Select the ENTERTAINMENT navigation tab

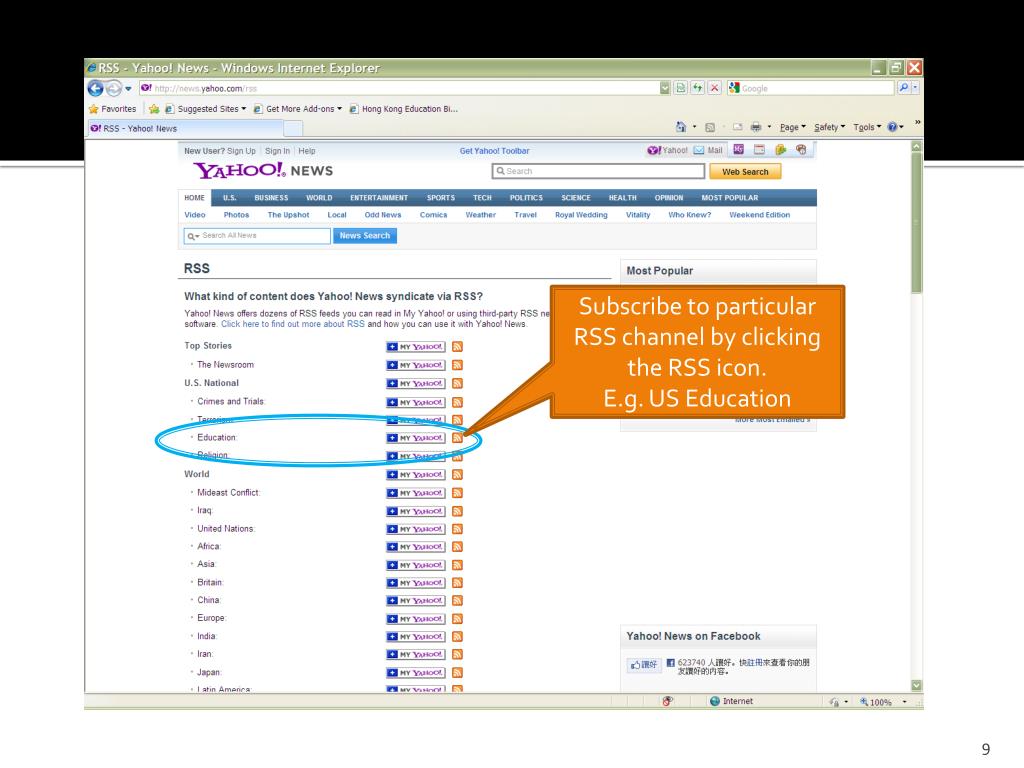point(379,198)
